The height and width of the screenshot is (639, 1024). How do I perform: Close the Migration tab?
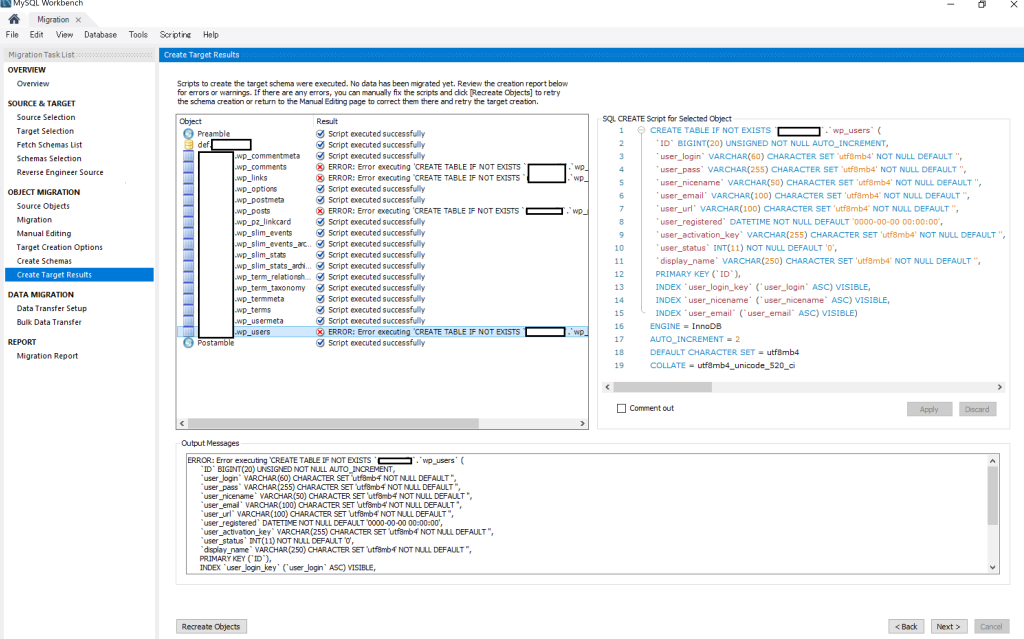click(78, 20)
